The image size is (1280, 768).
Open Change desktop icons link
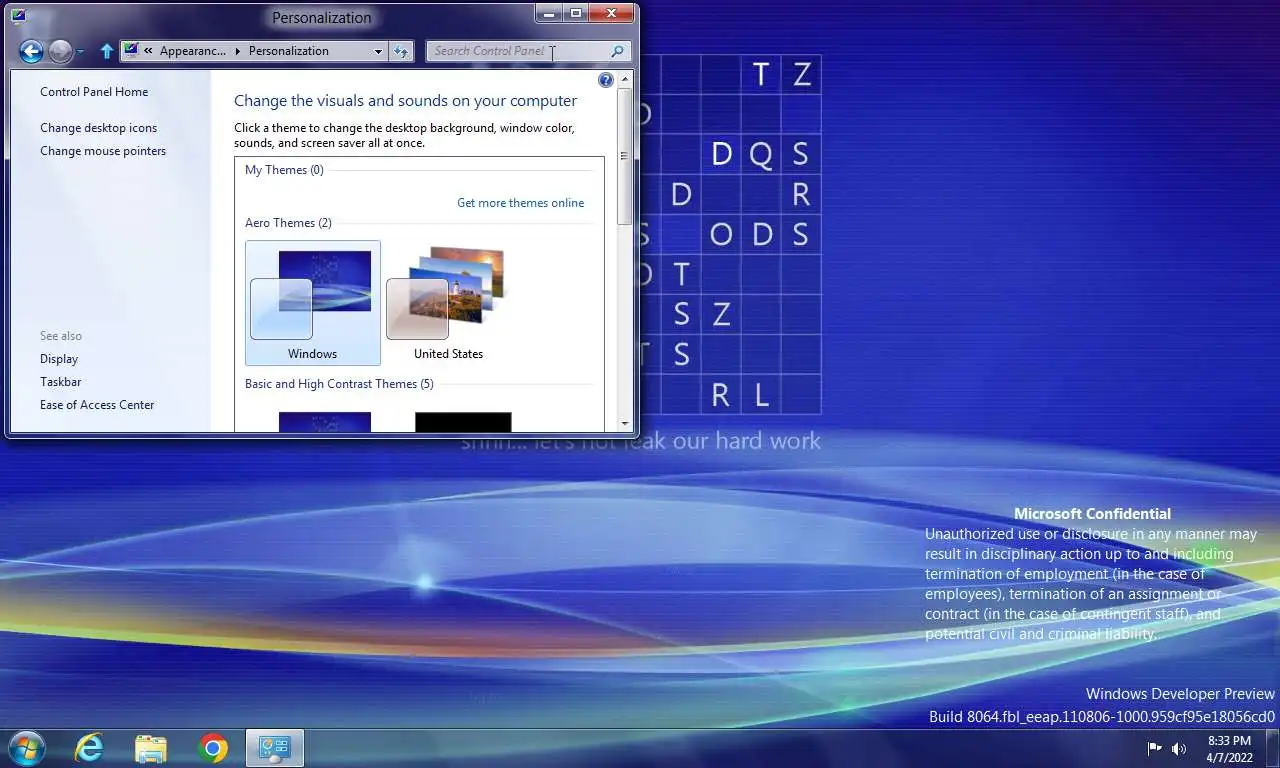(98, 128)
